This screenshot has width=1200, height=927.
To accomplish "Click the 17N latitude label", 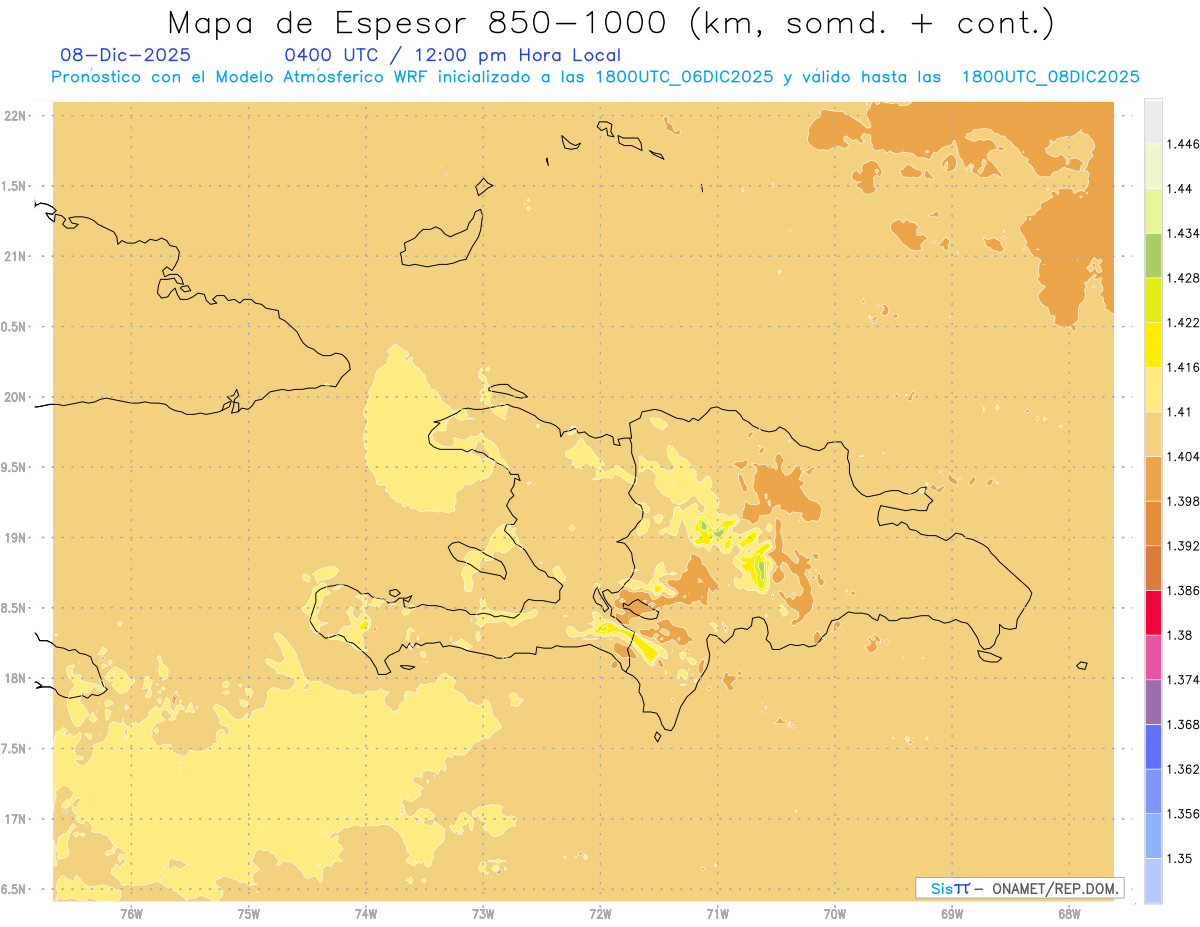I will (x=14, y=819).
